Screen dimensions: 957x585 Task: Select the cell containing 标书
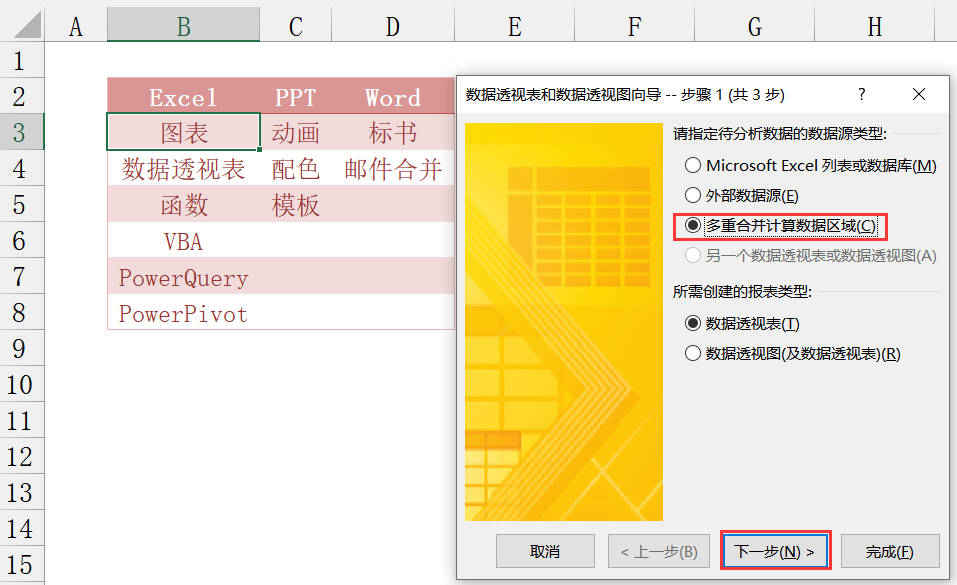(392, 132)
